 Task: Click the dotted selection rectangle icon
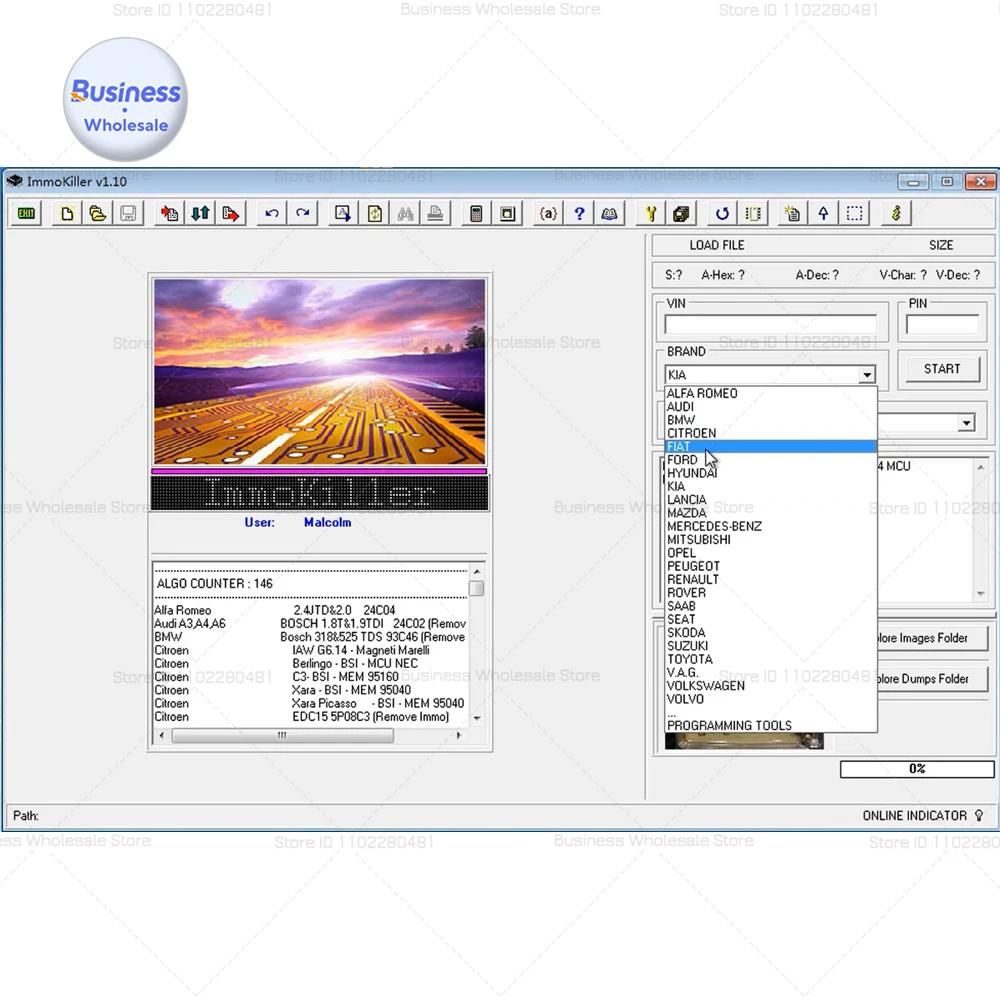pos(855,214)
